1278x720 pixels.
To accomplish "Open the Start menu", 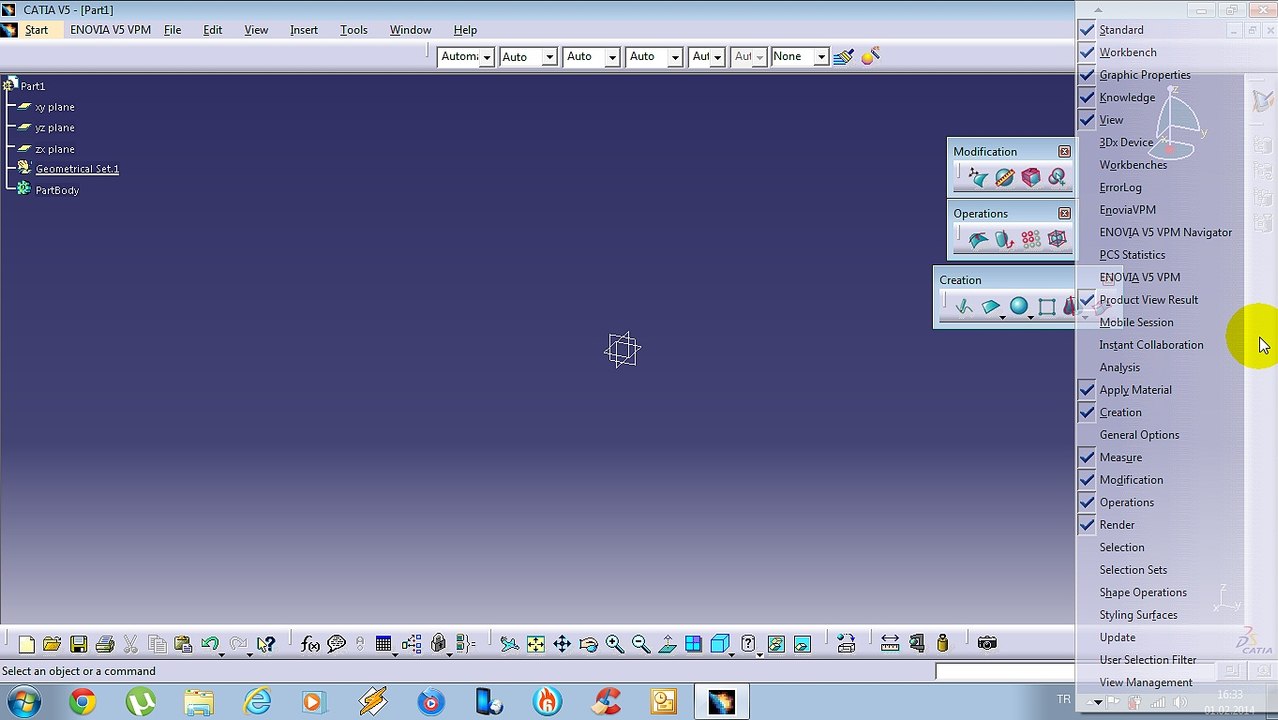I will coord(36,30).
